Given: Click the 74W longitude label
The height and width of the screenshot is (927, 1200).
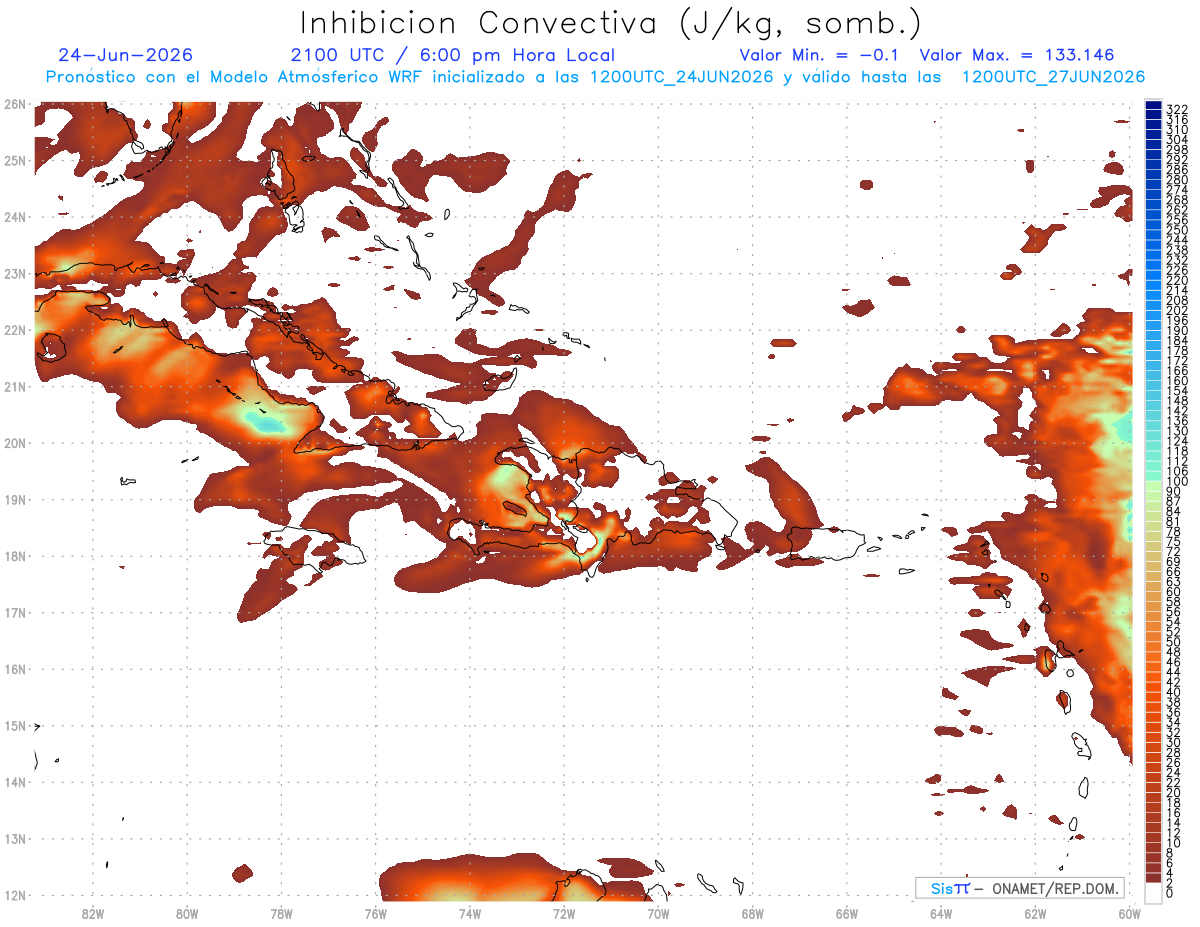Looking at the screenshot, I should coord(470,914).
